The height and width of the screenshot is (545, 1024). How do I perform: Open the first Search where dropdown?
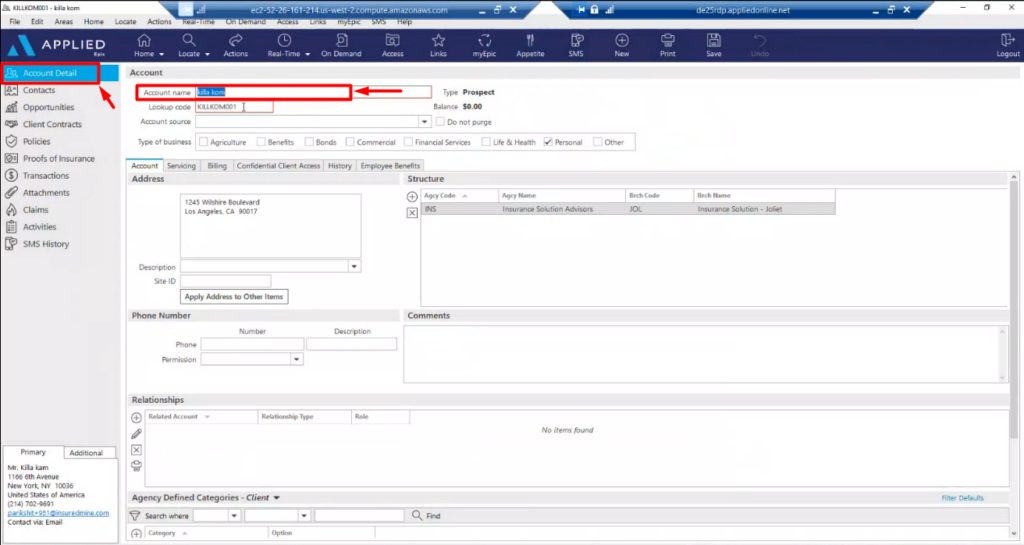coord(234,516)
